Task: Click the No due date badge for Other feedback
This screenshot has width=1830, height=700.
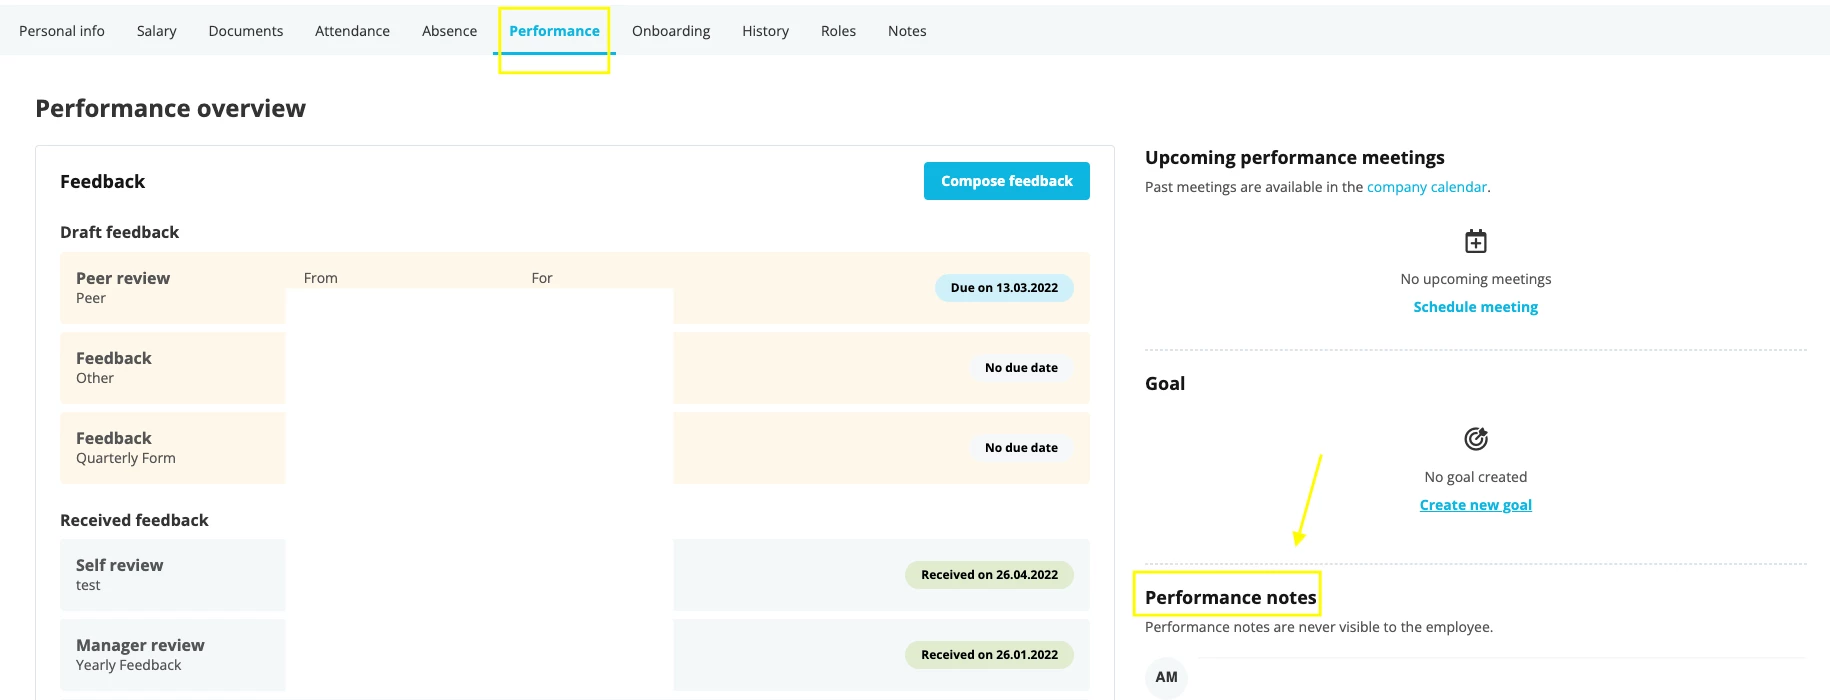Action: pos(1021,368)
